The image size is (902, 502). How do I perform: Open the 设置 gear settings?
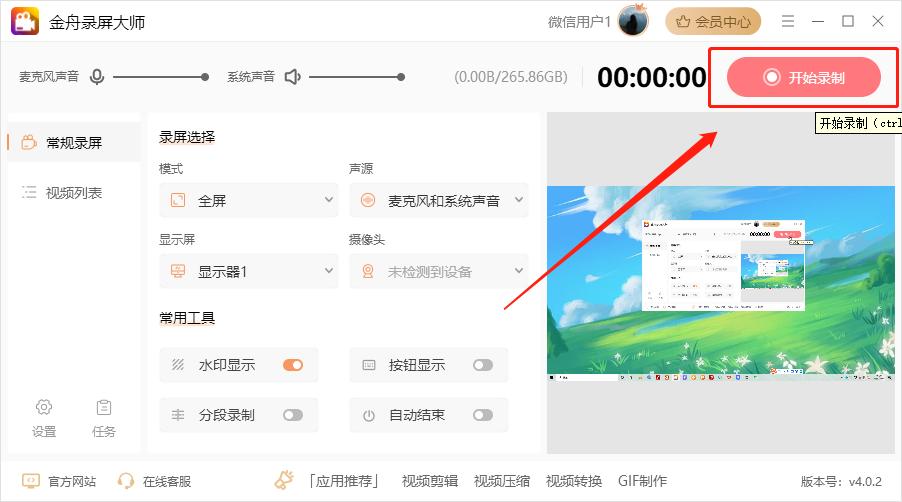[44, 417]
